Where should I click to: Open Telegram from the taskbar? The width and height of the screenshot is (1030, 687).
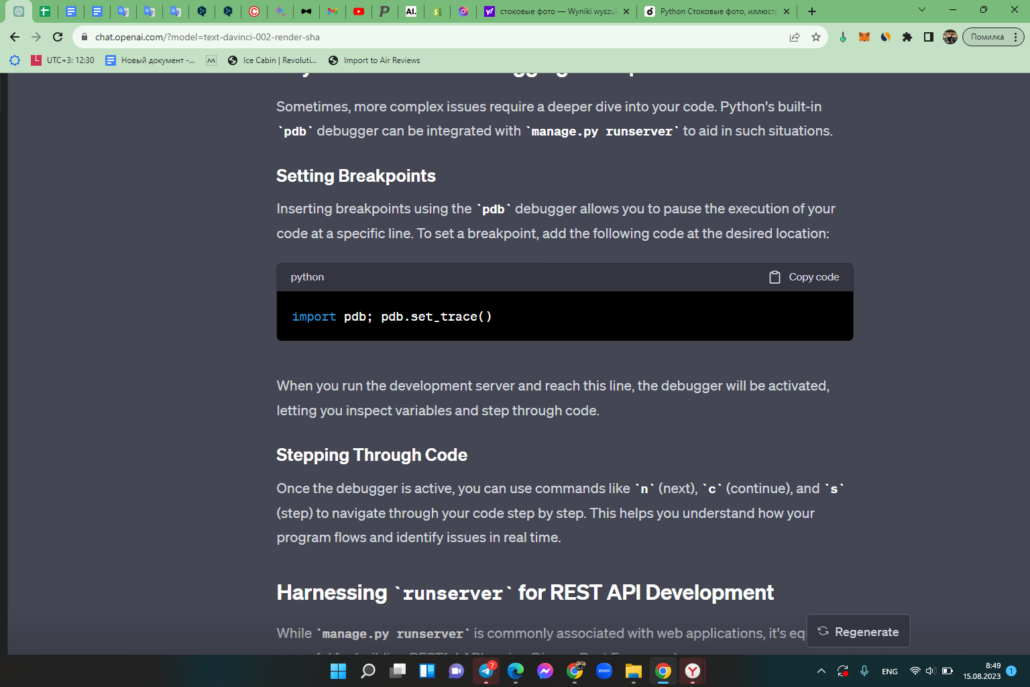pos(486,671)
